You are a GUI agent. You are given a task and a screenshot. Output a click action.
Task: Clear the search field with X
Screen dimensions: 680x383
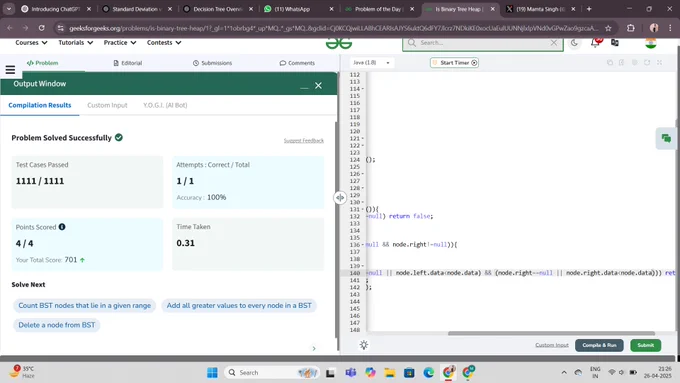(554, 43)
